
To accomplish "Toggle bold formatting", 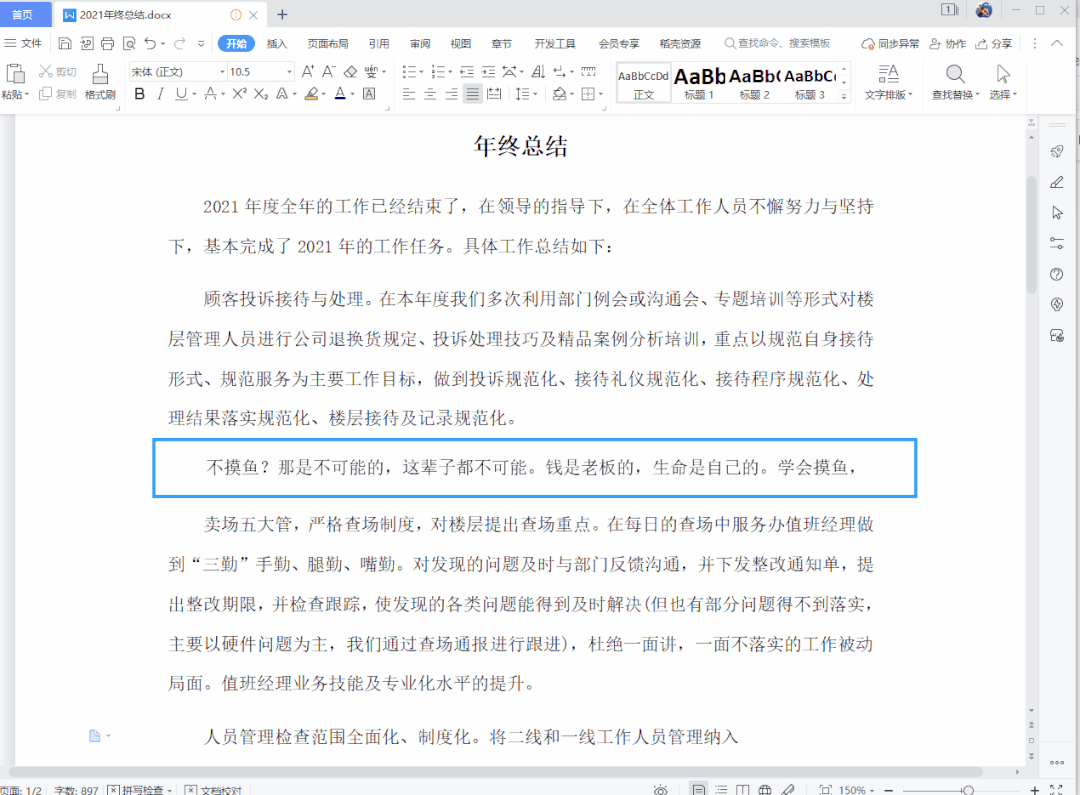I will click(x=139, y=92).
